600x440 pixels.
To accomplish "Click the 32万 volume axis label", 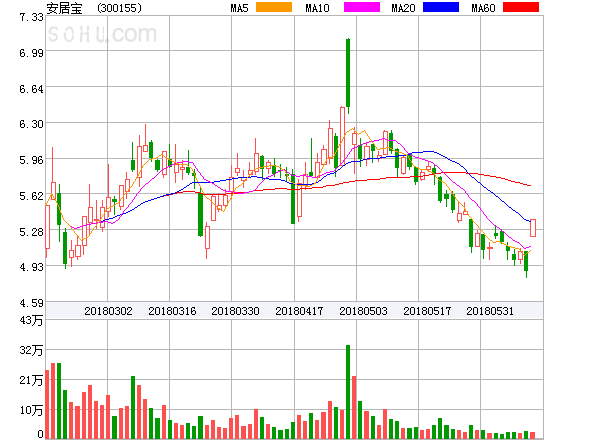I will [x=31, y=350].
